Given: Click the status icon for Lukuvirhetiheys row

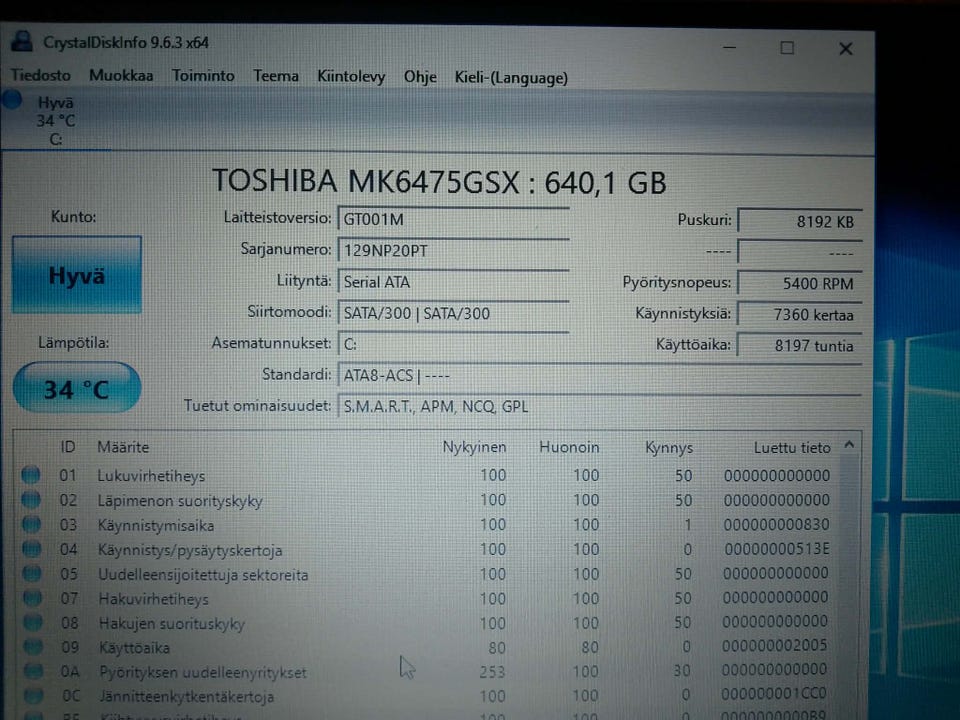Looking at the screenshot, I should click(x=31, y=474).
